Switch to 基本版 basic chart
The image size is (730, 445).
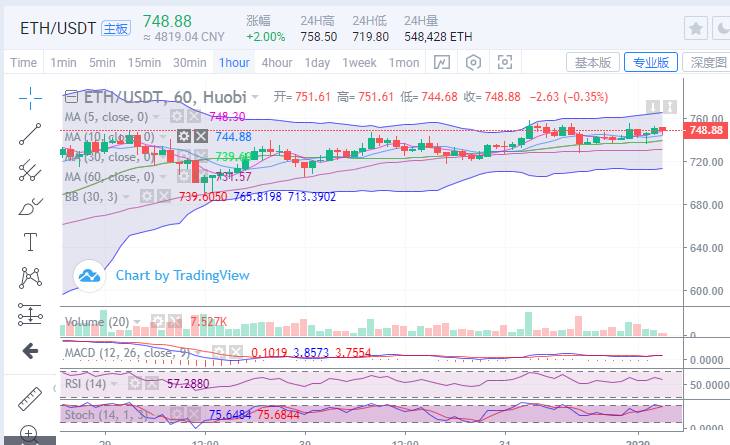pyautogui.click(x=593, y=62)
